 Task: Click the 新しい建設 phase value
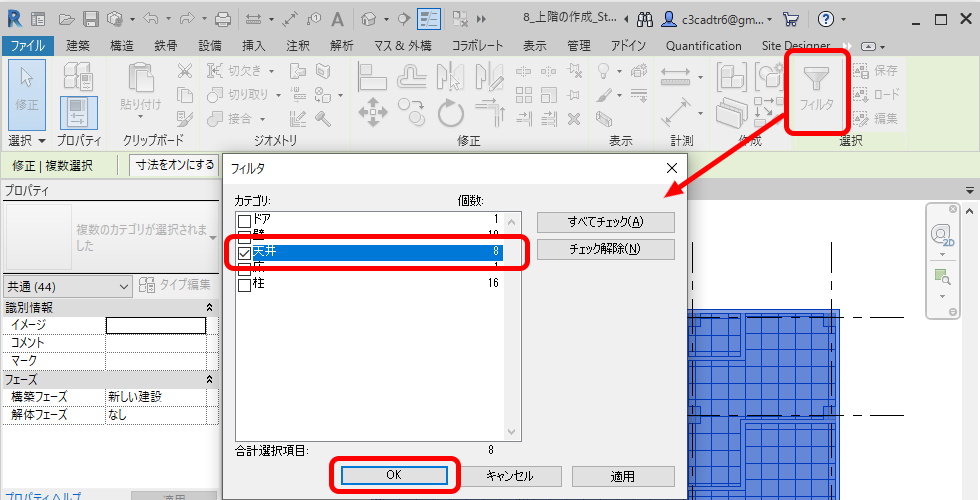pyautogui.click(x=156, y=397)
